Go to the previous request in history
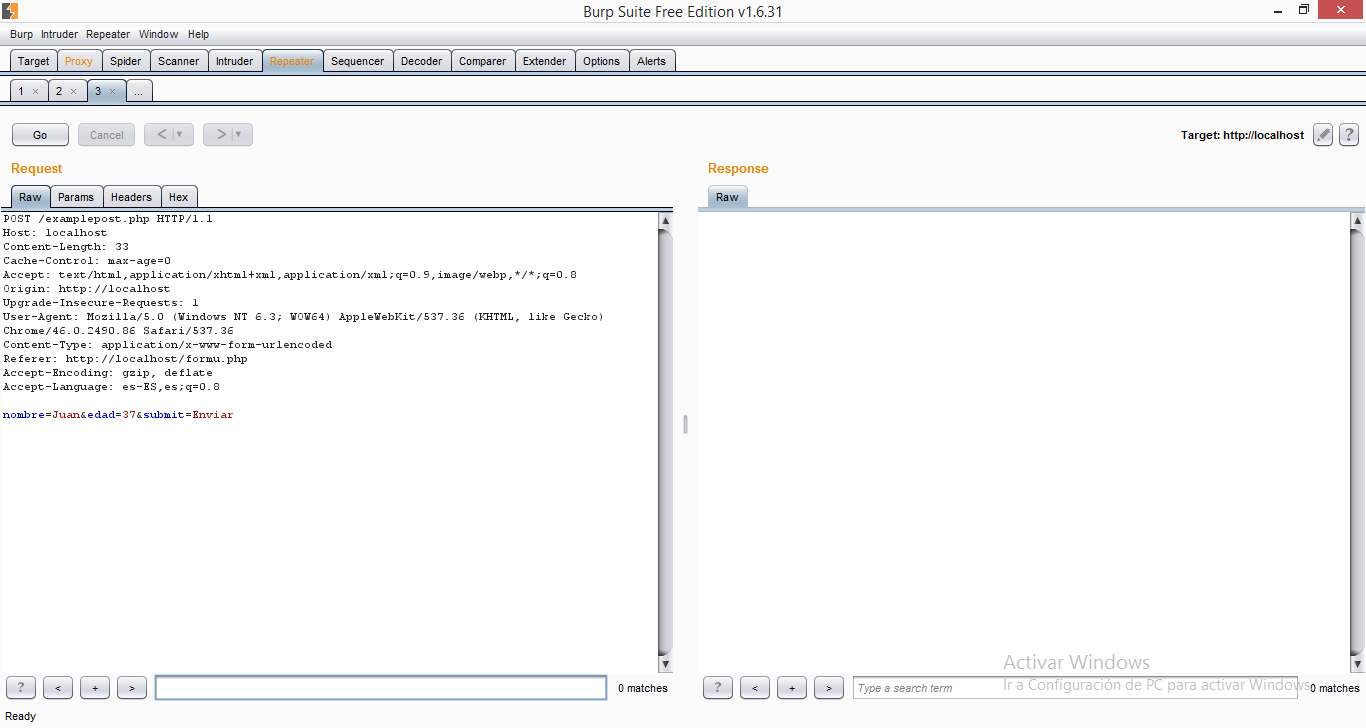This screenshot has width=1366, height=728. pos(160,135)
